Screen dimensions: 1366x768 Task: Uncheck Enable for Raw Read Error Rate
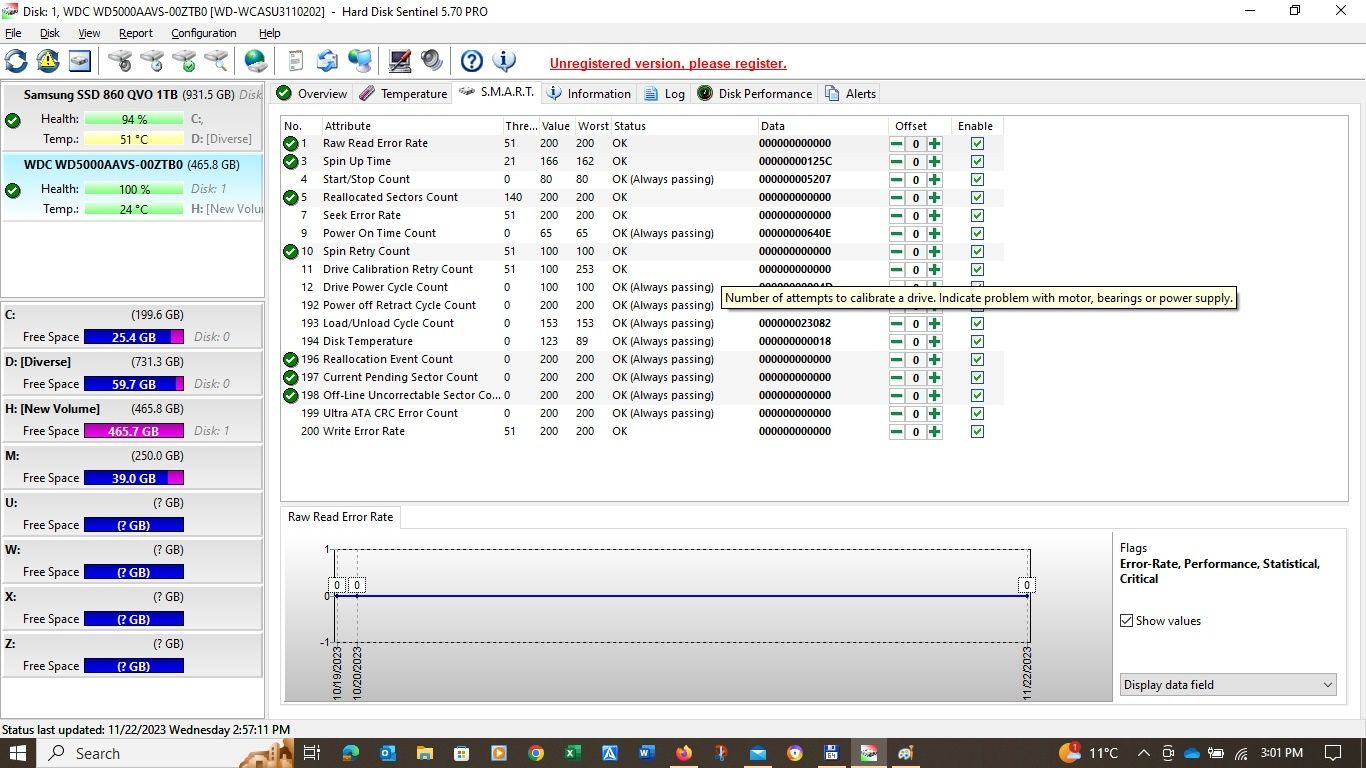point(977,144)
